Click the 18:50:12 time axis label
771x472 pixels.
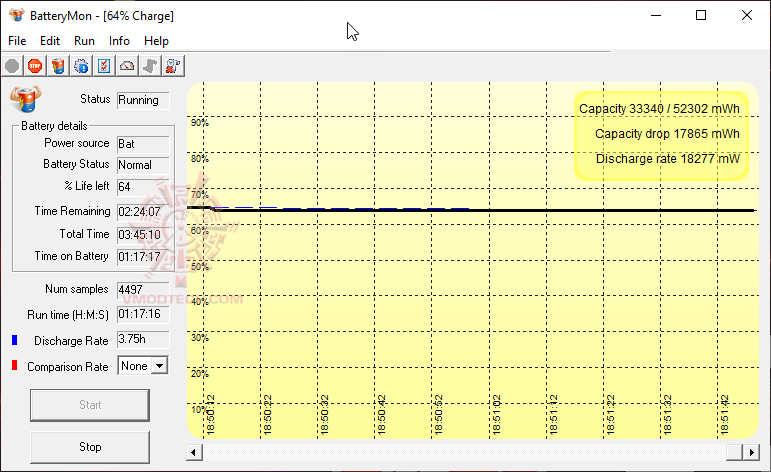coord(210,414)
